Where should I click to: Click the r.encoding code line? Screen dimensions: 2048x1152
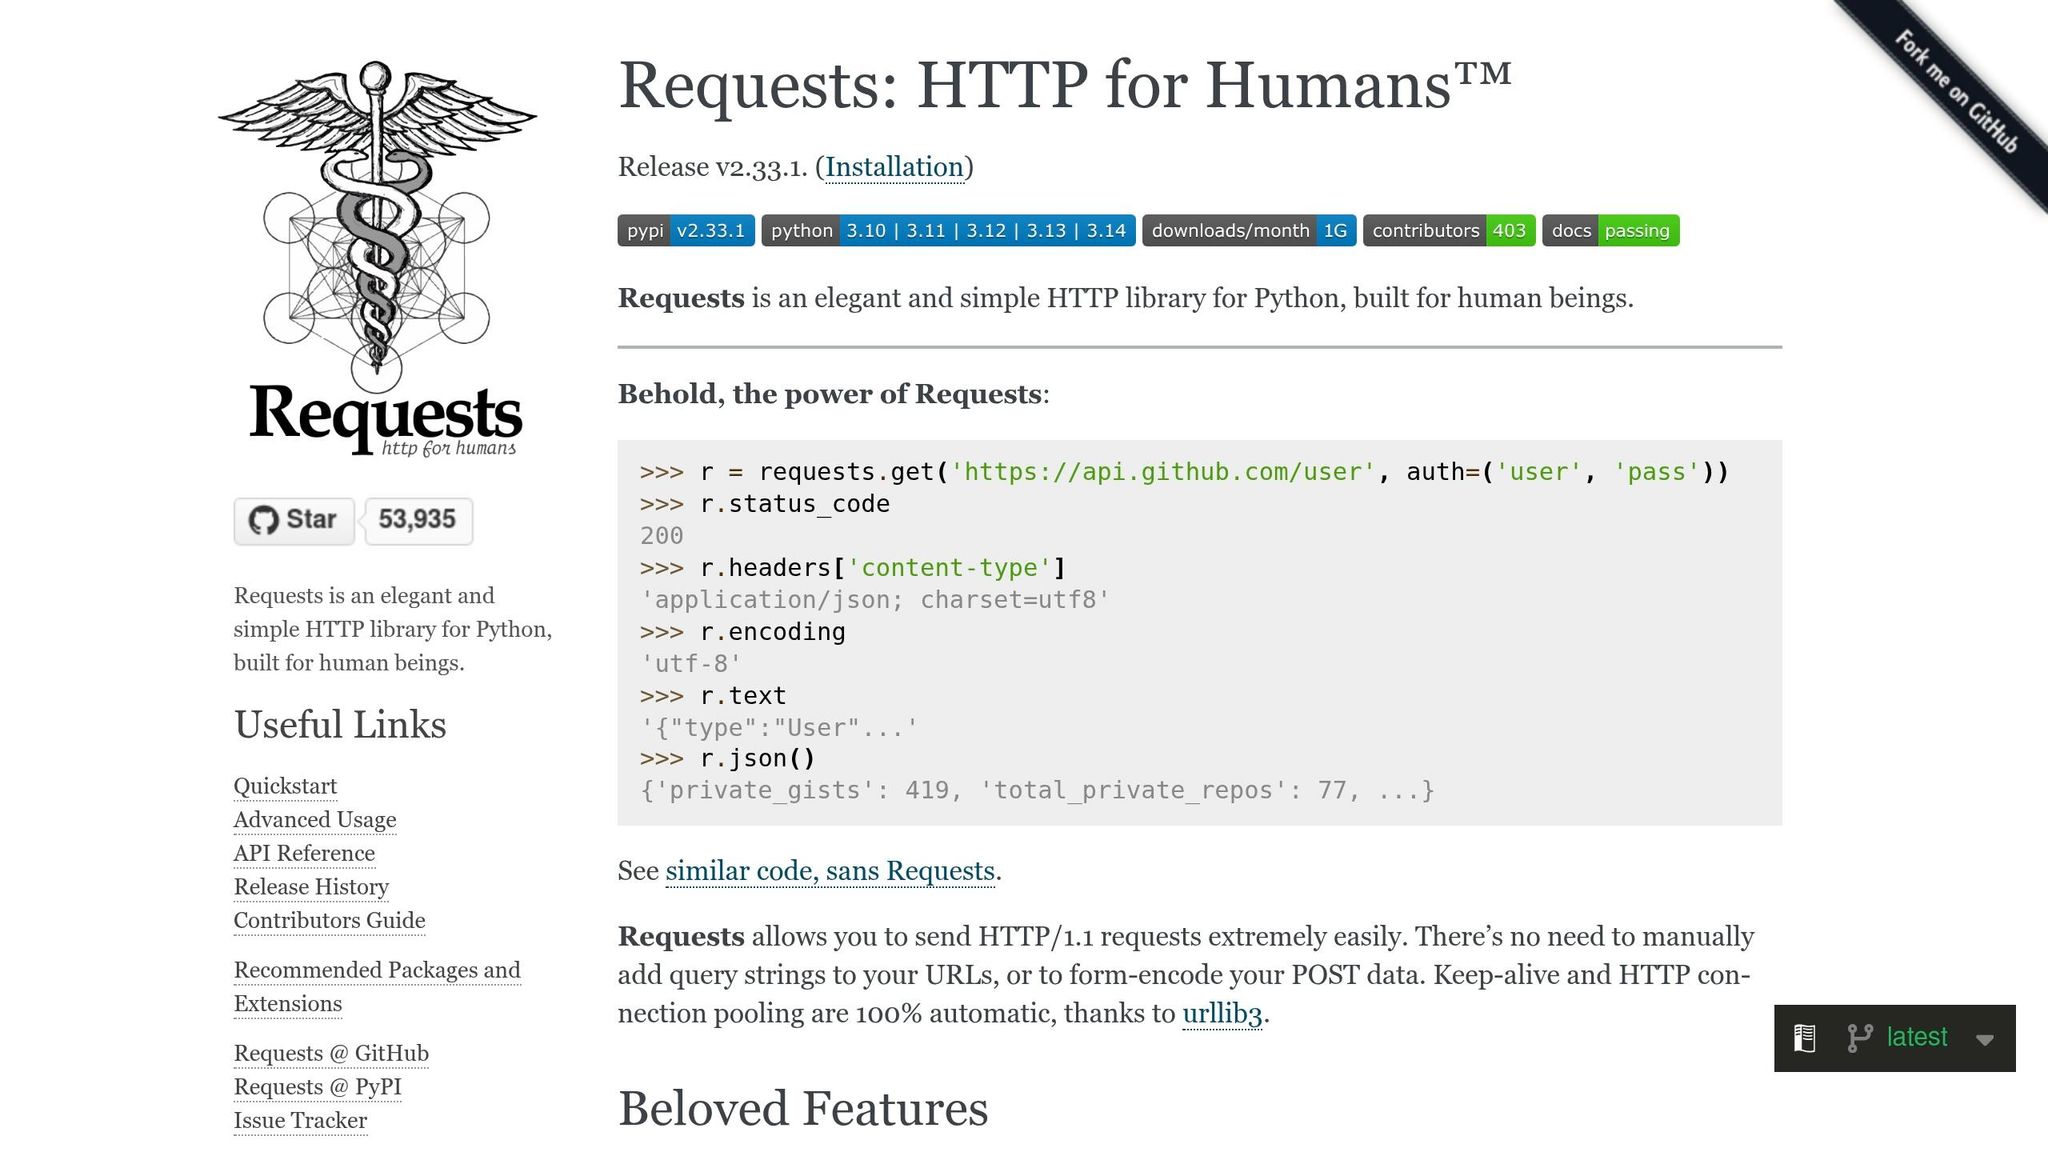tap(743, 632)
